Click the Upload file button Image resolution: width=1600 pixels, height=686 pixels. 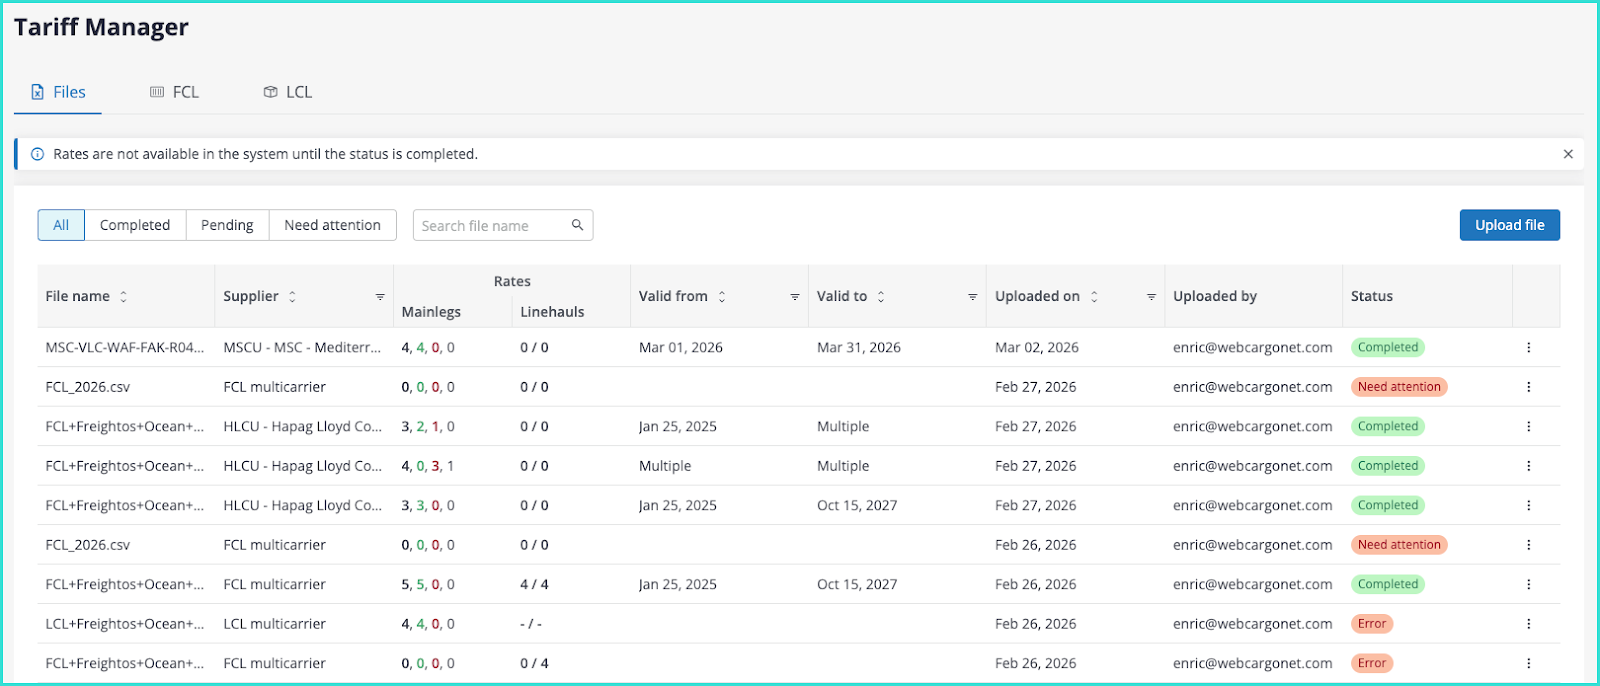pos(1509,225)
